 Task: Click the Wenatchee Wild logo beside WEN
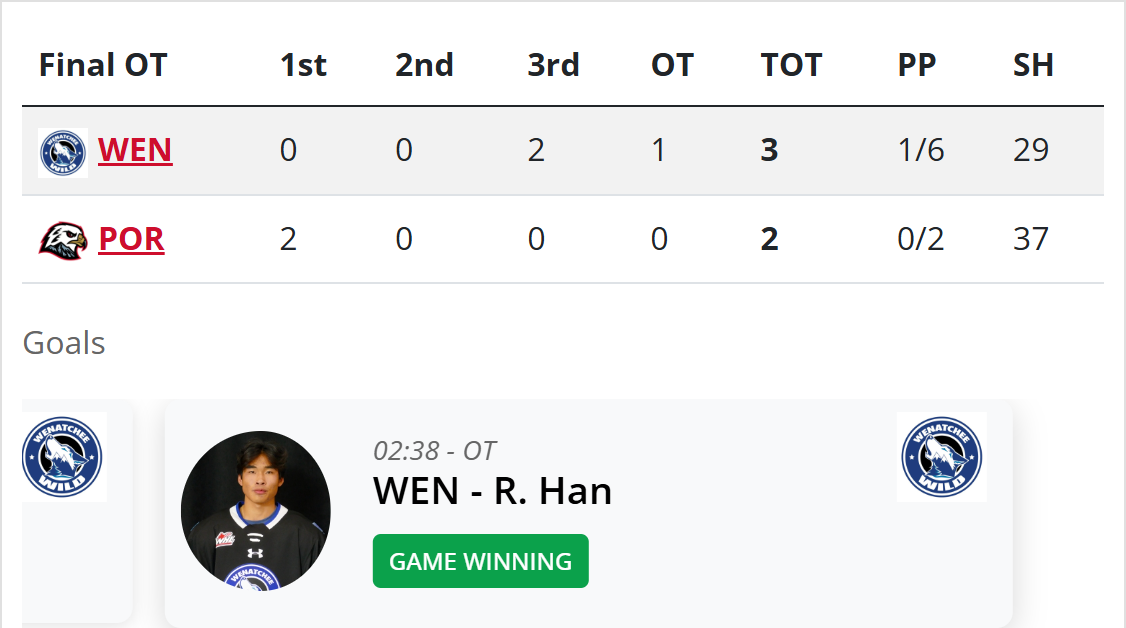point(63,152)
